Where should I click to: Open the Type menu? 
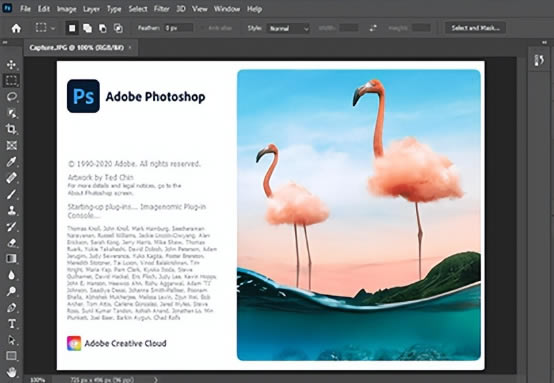(114, 9)
